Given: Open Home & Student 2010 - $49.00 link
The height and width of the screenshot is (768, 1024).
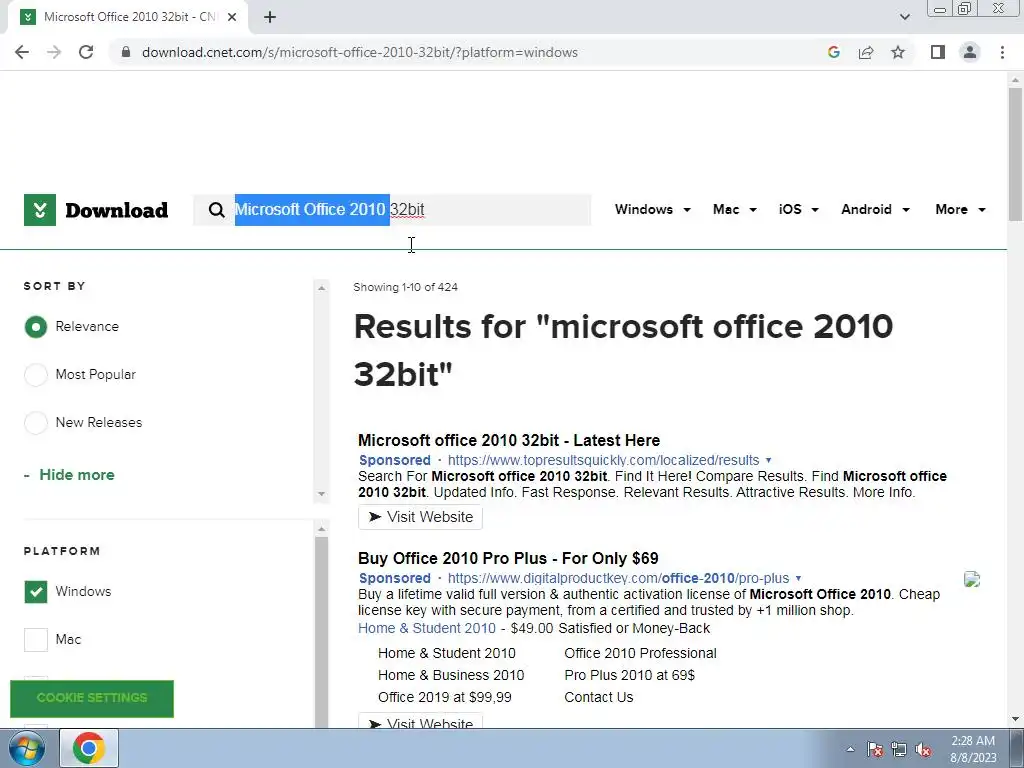Looking at the screenshot, I should point(426,628).
